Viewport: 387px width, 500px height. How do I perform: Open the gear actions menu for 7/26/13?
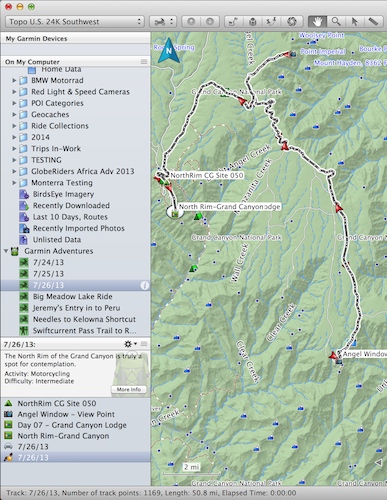click(x=130, y=344)
